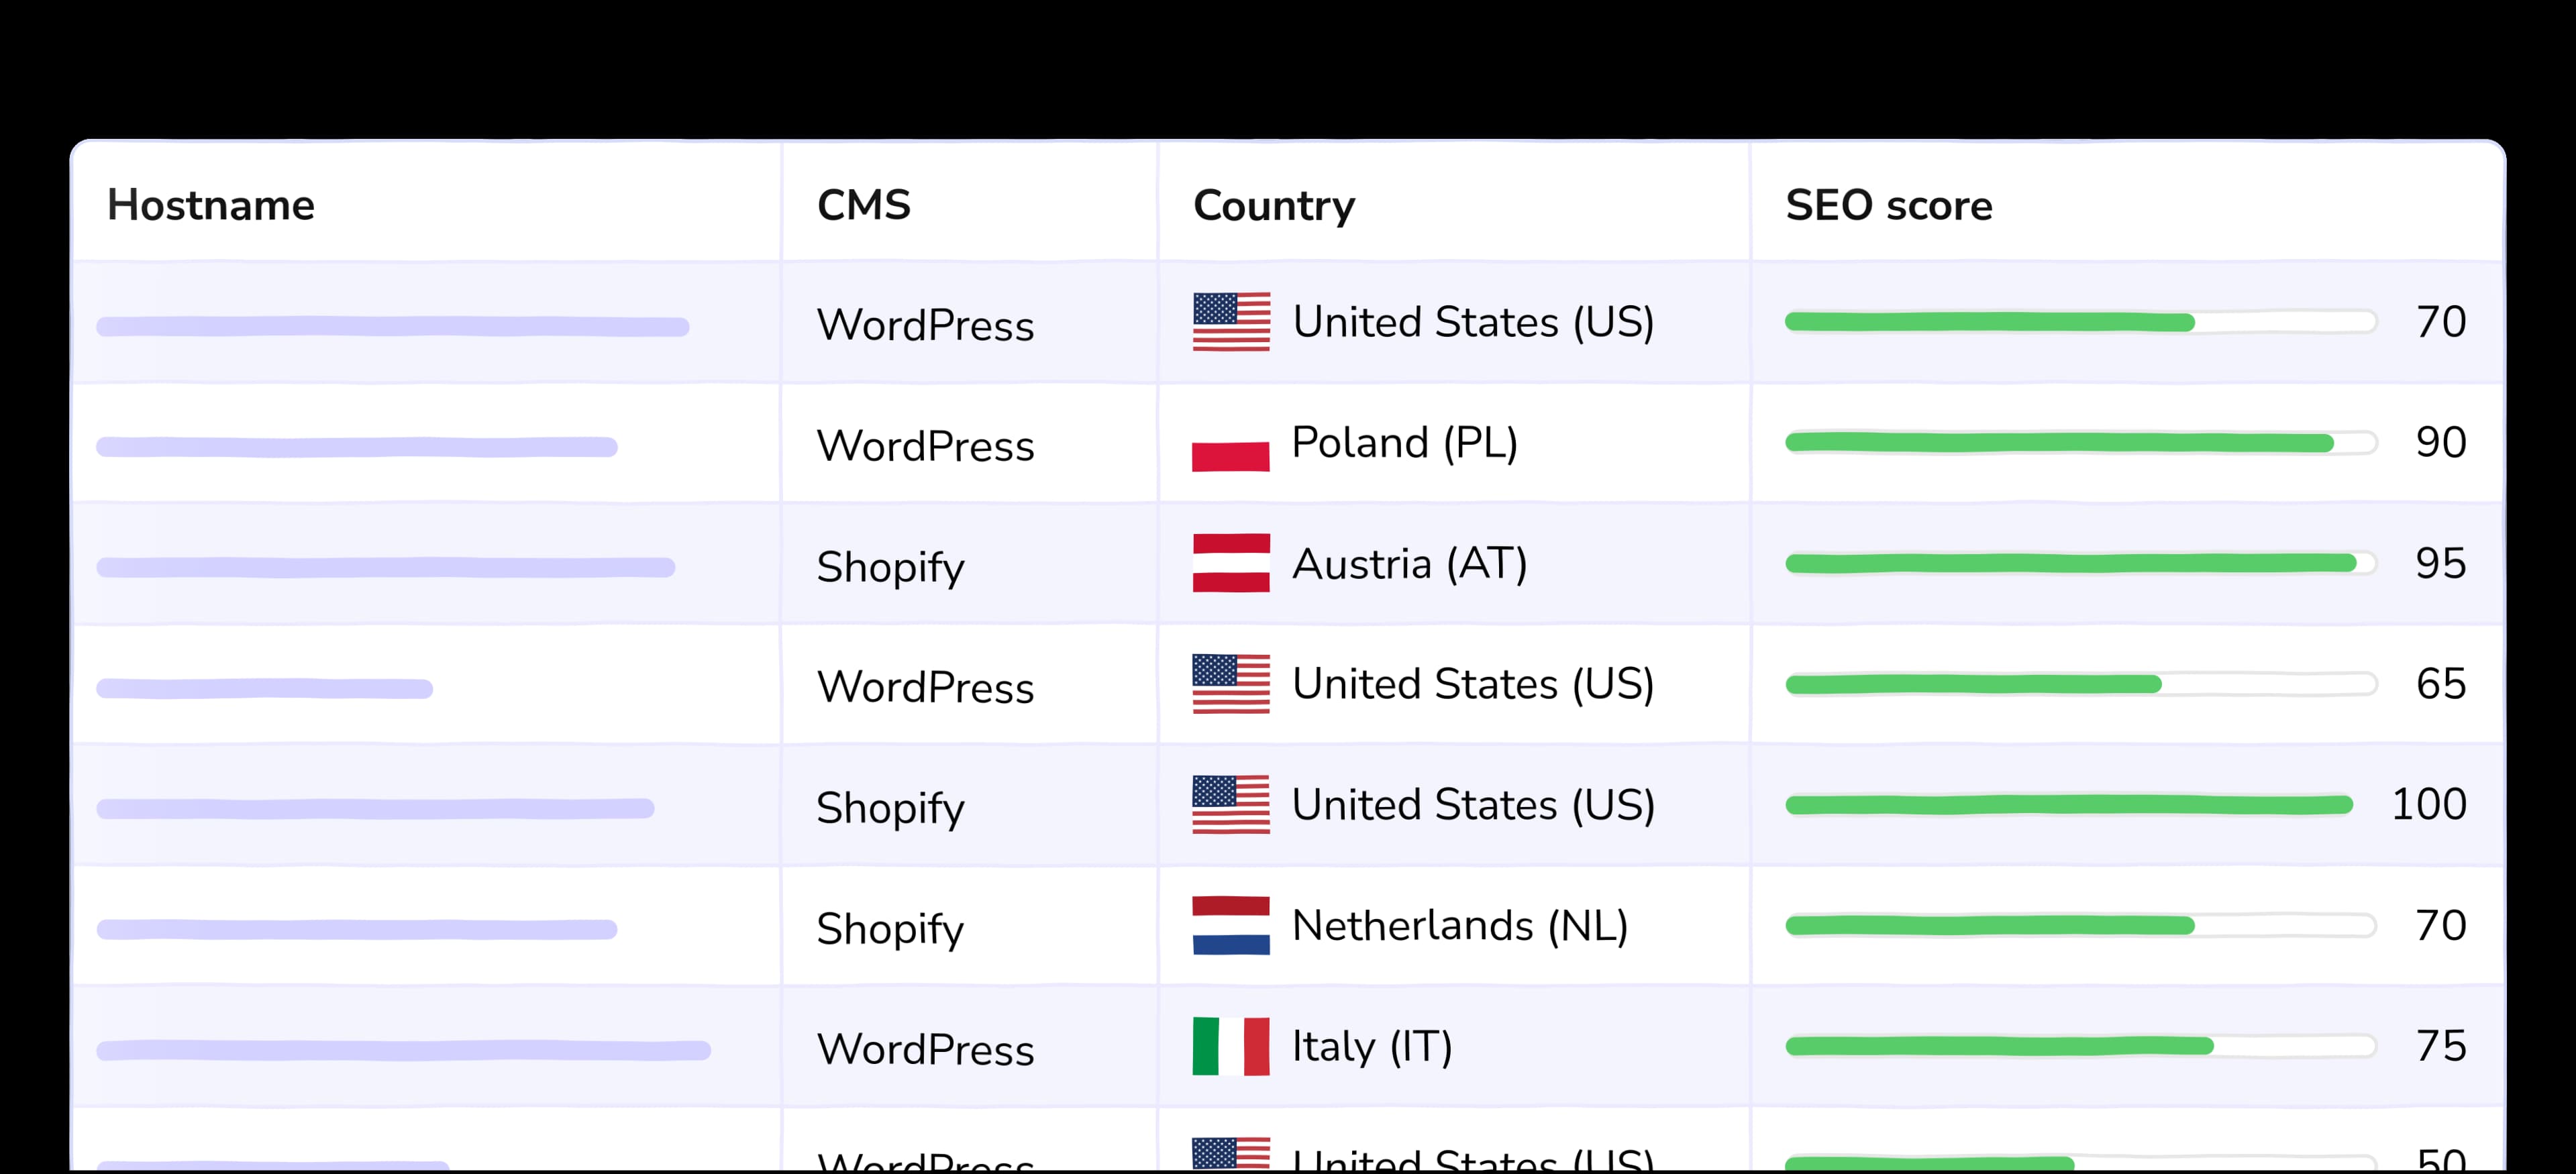Click the US flag in the first table row
Viewport: 2576px width, 1174px height.
[1230, 322]
